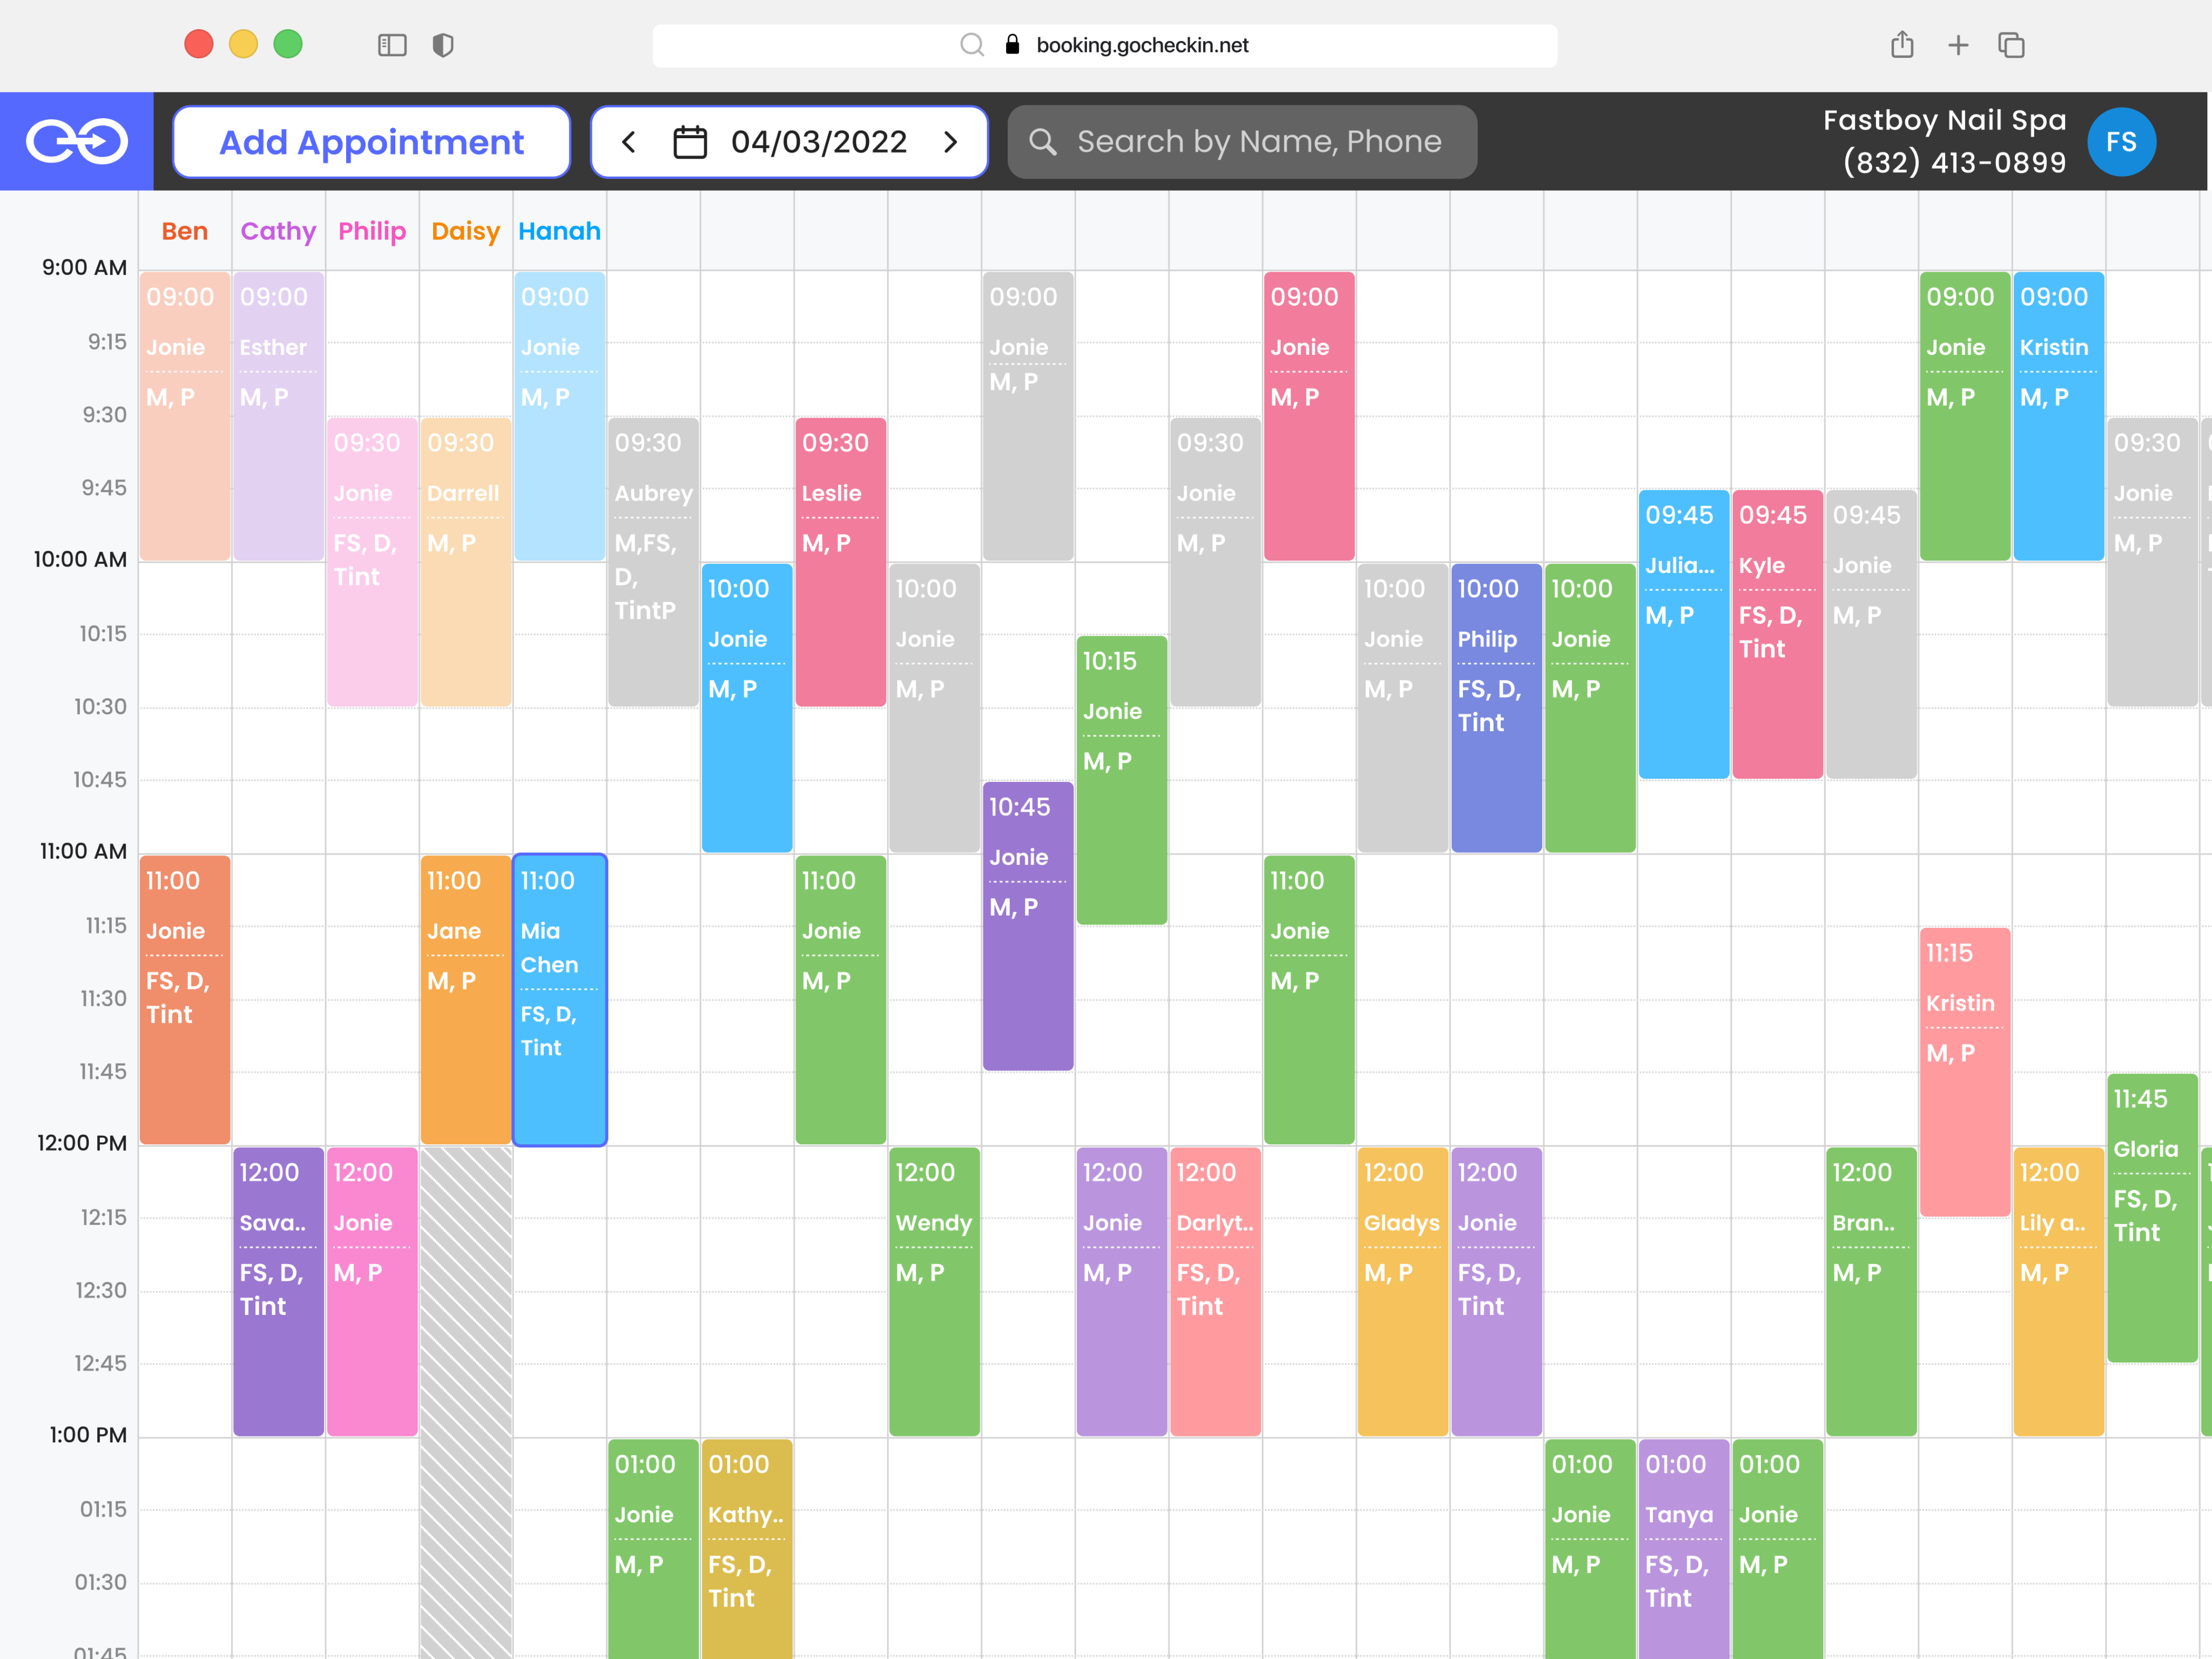2212x1659 pixels.
Task: Show tab overview icon in Safari
Action: click(x=2011, y=45)
